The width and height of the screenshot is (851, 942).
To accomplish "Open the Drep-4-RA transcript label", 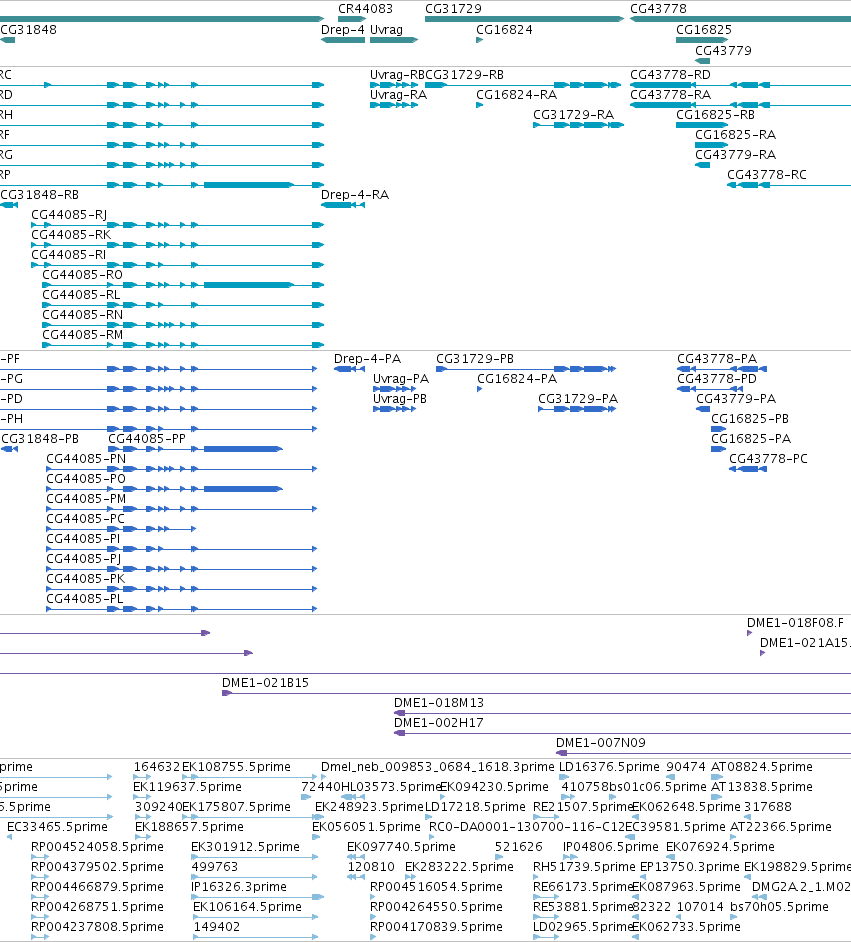I will 355,195.
